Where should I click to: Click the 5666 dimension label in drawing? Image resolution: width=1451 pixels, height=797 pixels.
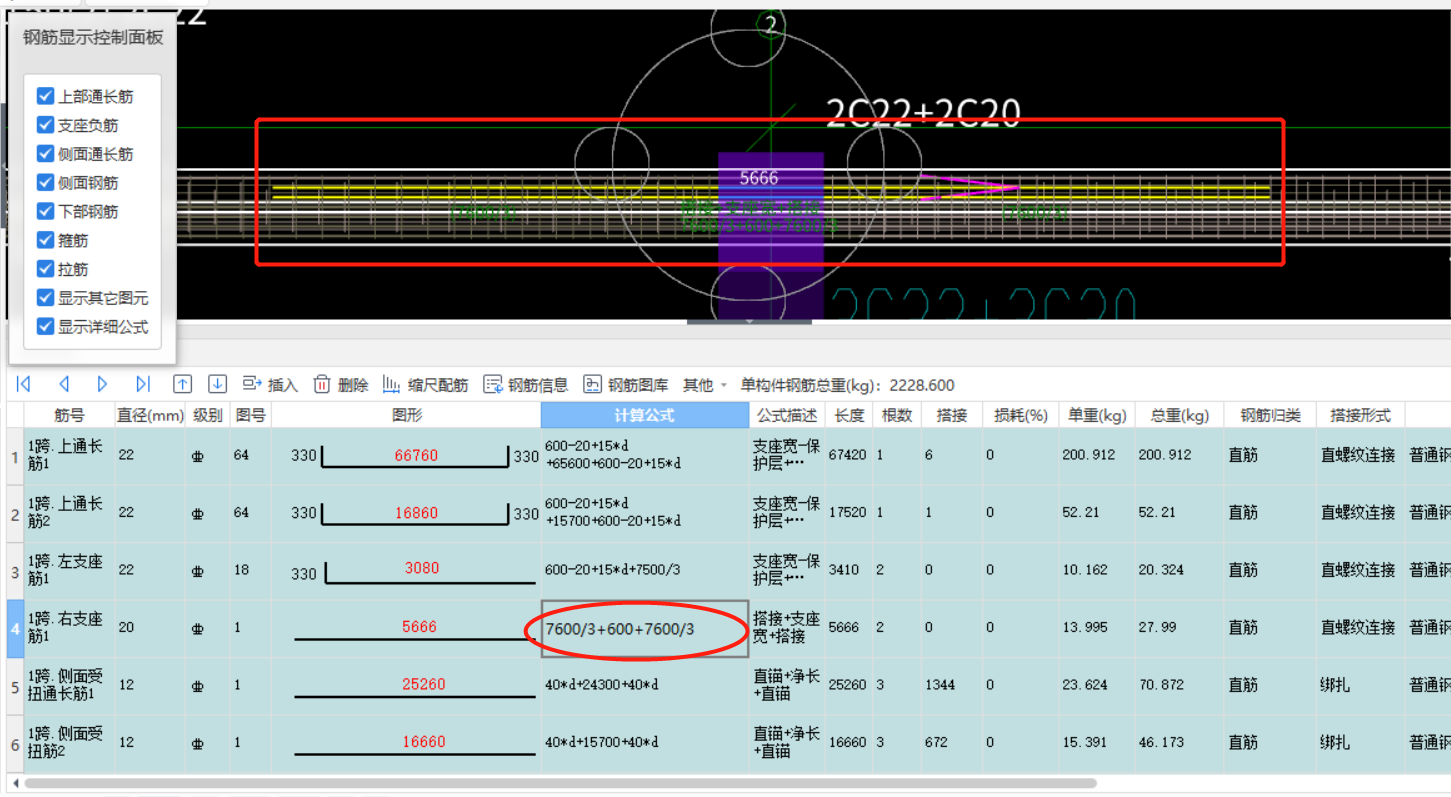click(758, 178)
